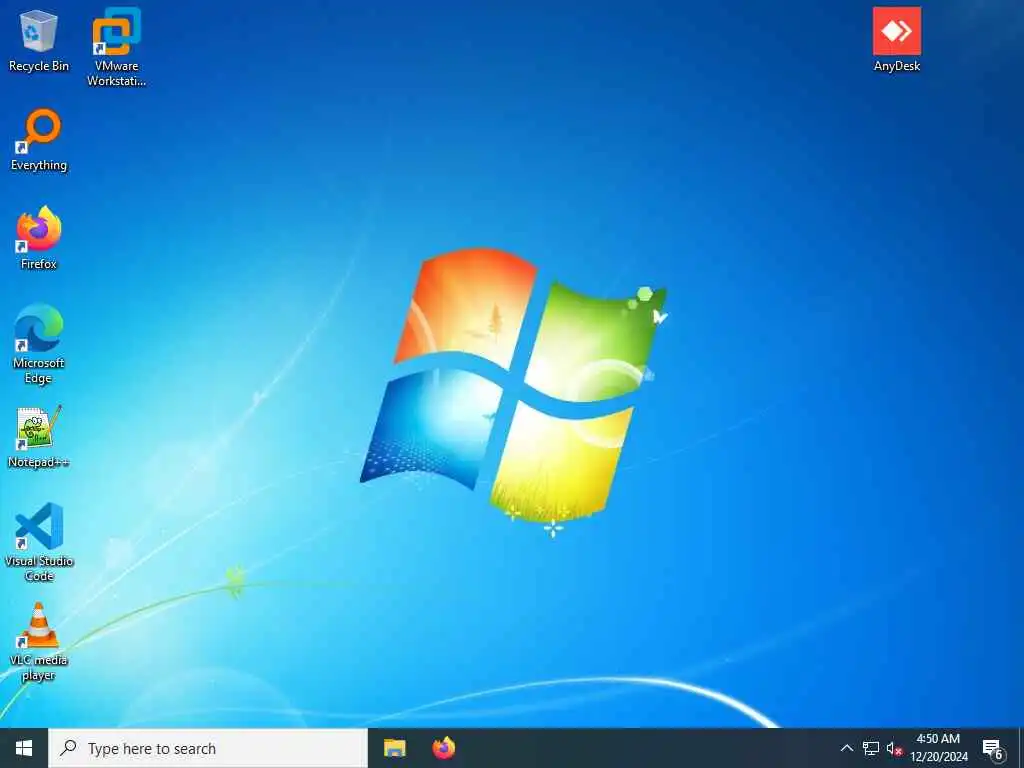This screenshot has width=1024, height=768.
Task: Open the network status tray icon
Action: (871, 748)
